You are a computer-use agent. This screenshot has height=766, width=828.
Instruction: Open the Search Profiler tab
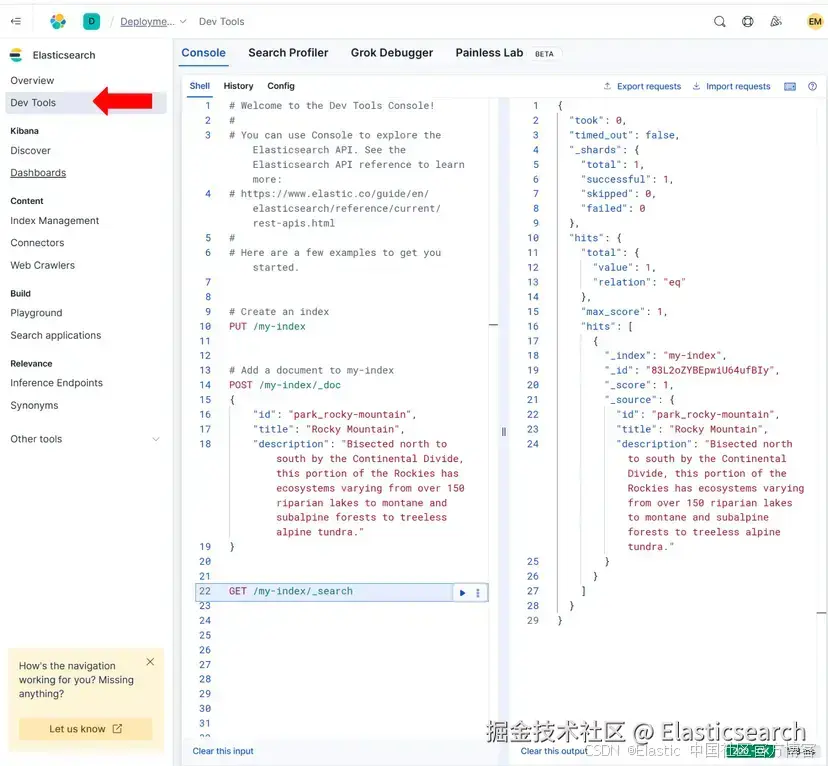(x=288, y=53)
